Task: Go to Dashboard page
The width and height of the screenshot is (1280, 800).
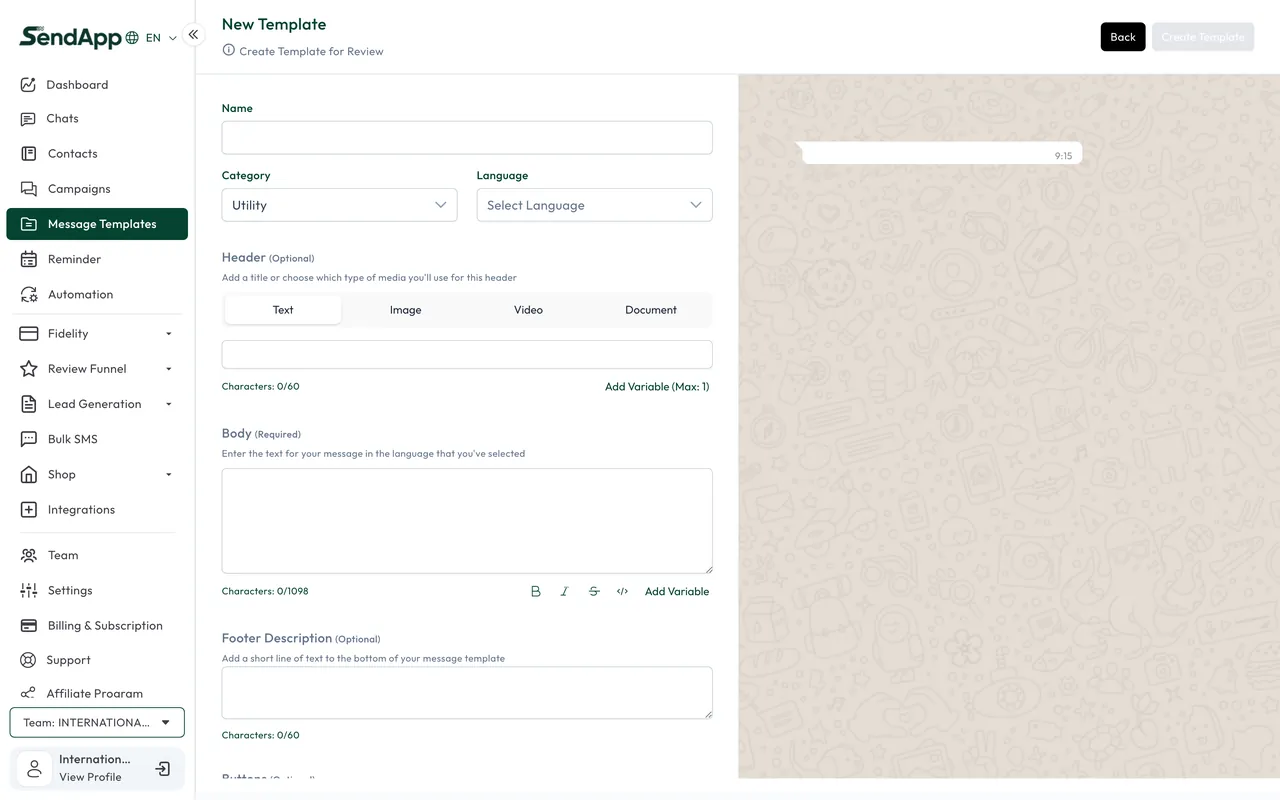Action: (x=77, y=85)
